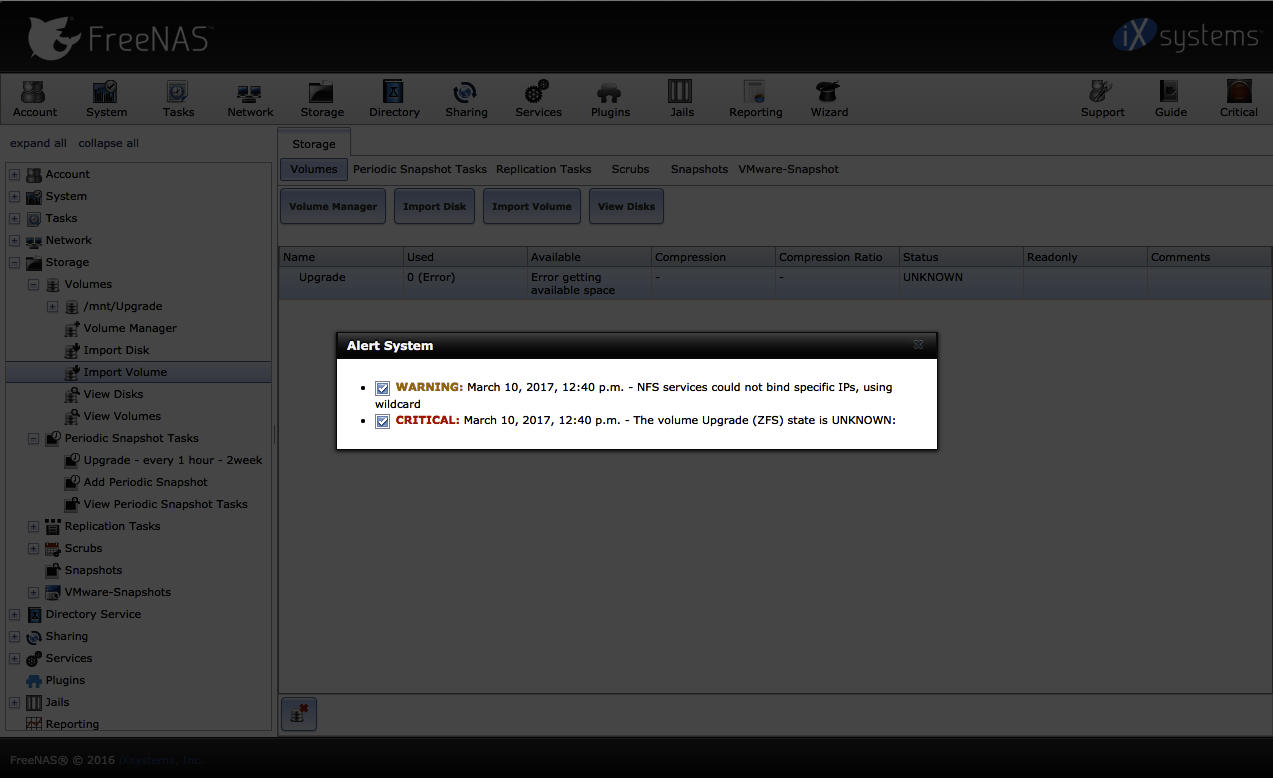Expand the VMware-Snapshots tree node
Image resolution: width=1273 pixels, height=778 pixels.
tap(33, 592)
